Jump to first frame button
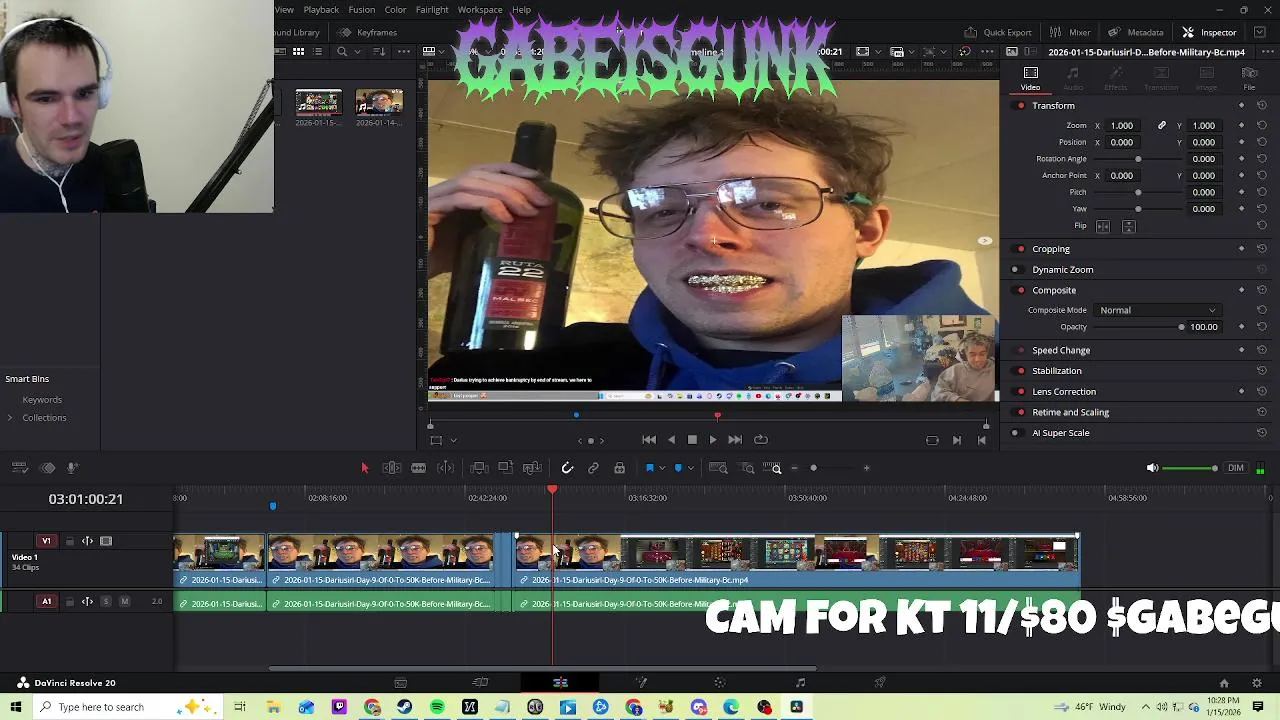Image resolution: width=1280 pixels, height=720 pixels. pyautogui.click(x=649, y=440)
